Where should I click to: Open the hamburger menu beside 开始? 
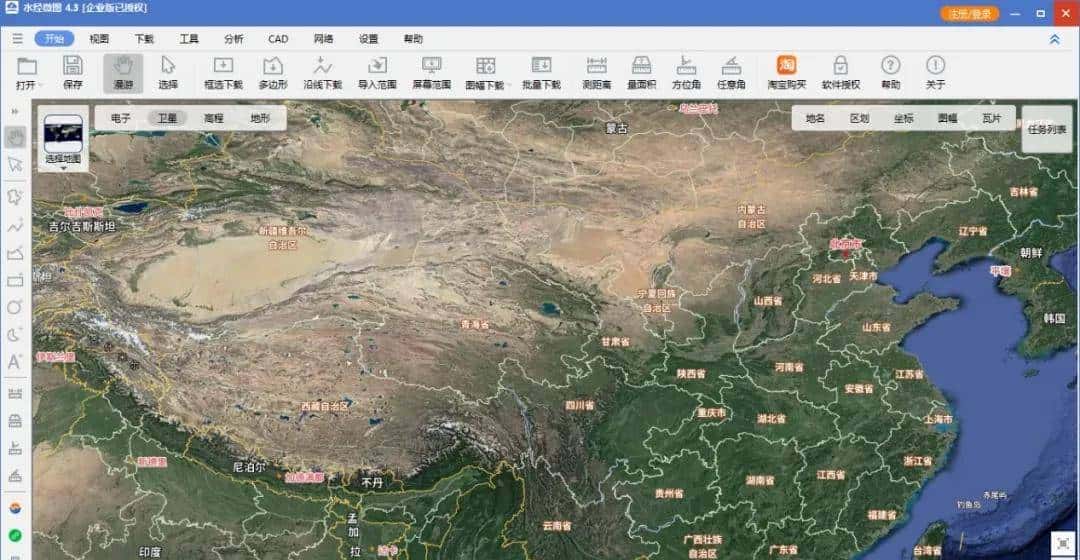point(17,39)
